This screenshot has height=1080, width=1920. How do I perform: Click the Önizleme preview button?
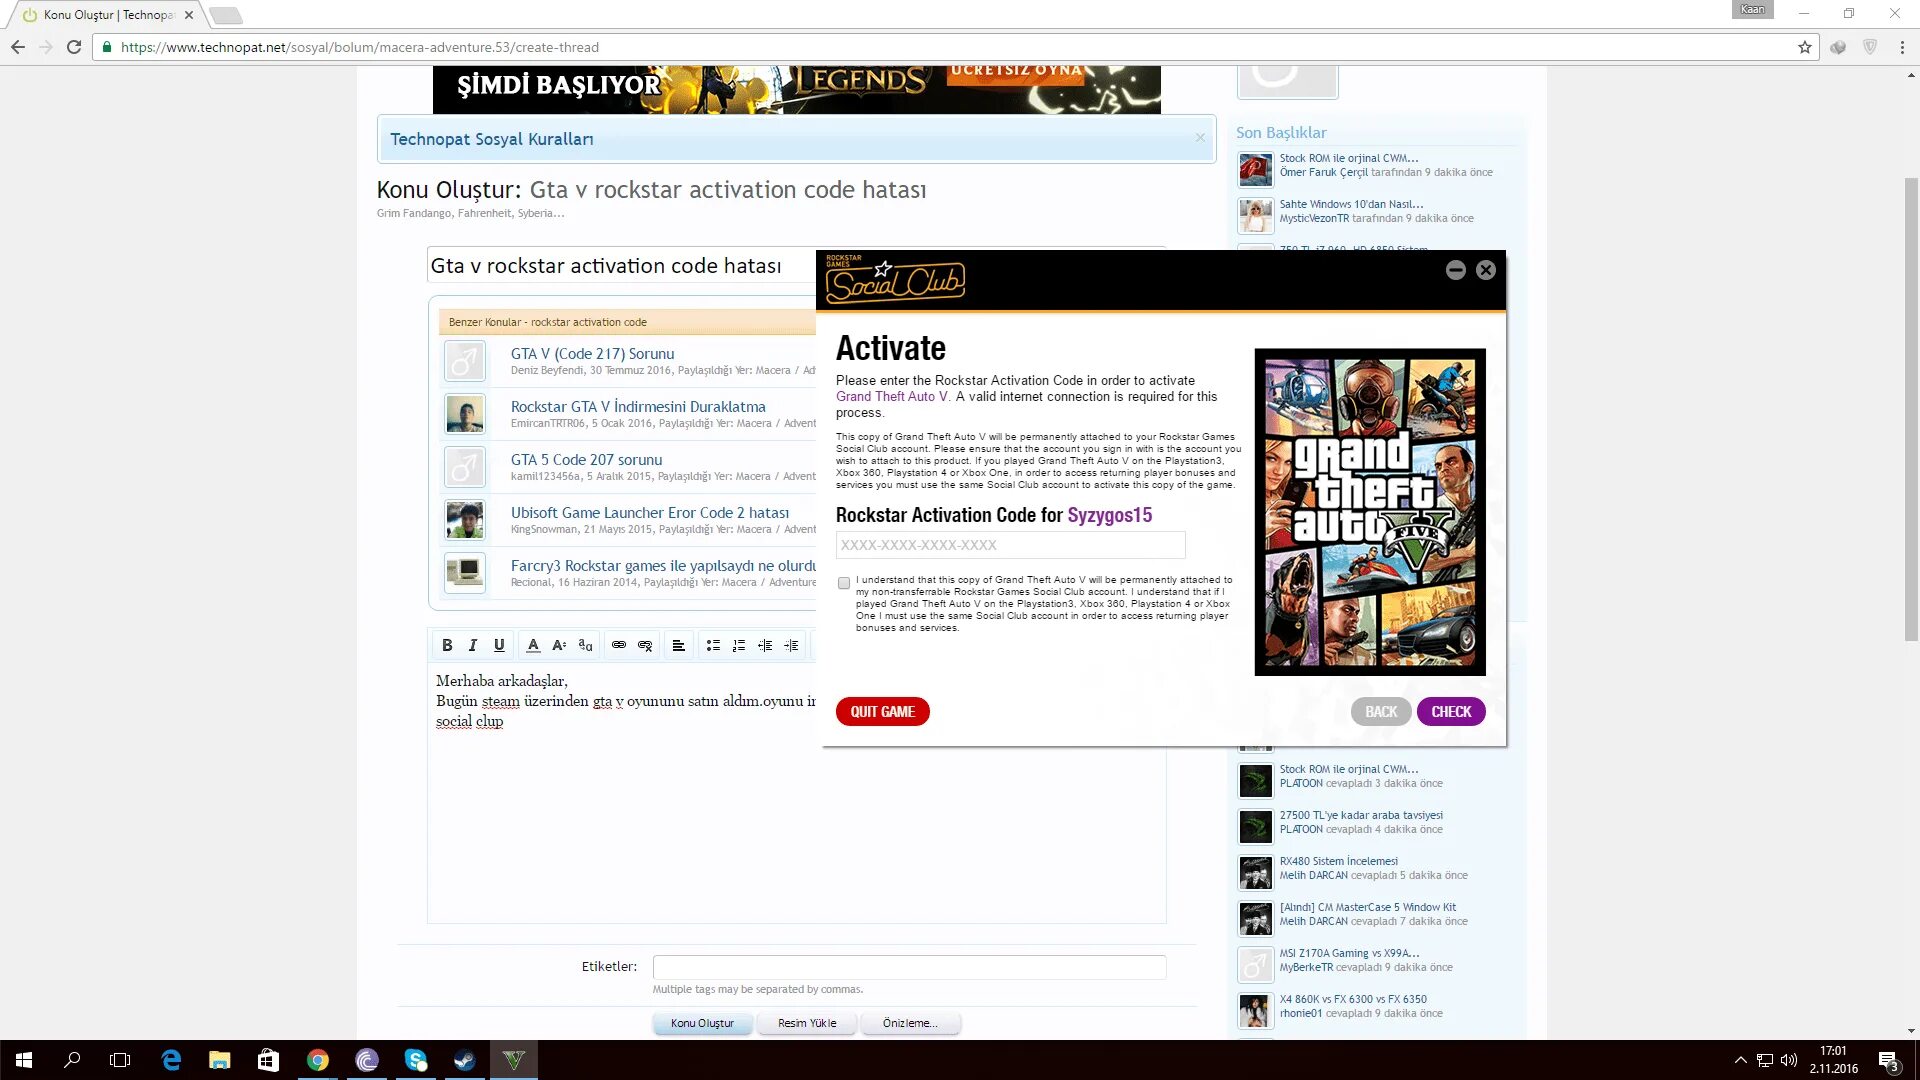coord(910,1023)
